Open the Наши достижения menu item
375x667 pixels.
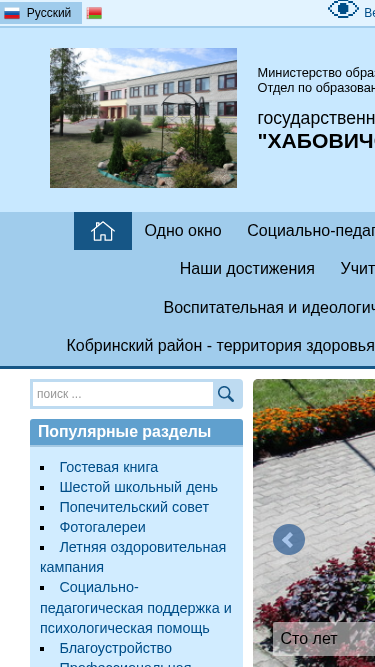(x=247, y=269)
